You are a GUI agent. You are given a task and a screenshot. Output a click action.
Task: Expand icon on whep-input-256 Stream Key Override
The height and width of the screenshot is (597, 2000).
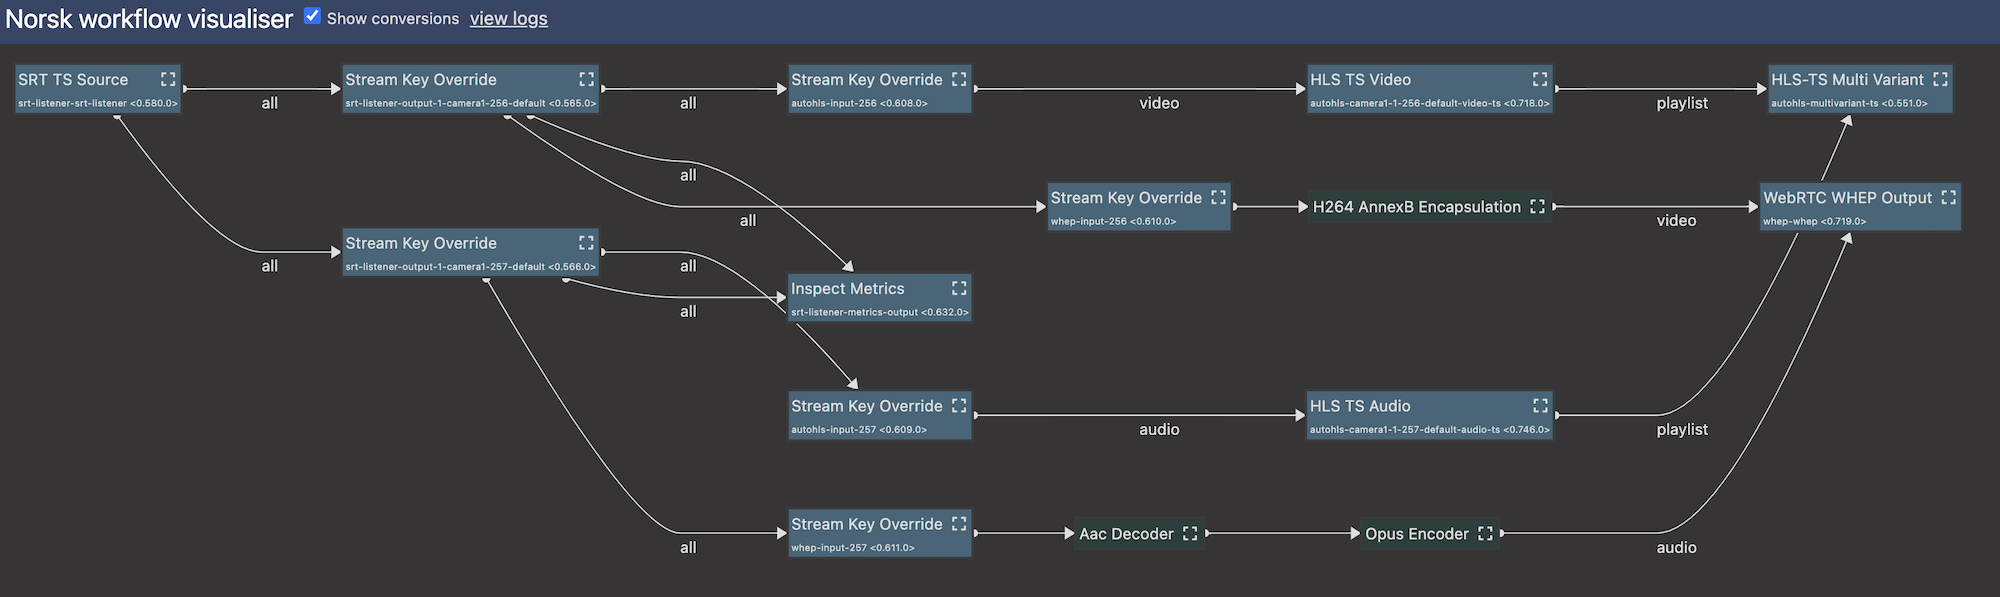(1218, 197)
